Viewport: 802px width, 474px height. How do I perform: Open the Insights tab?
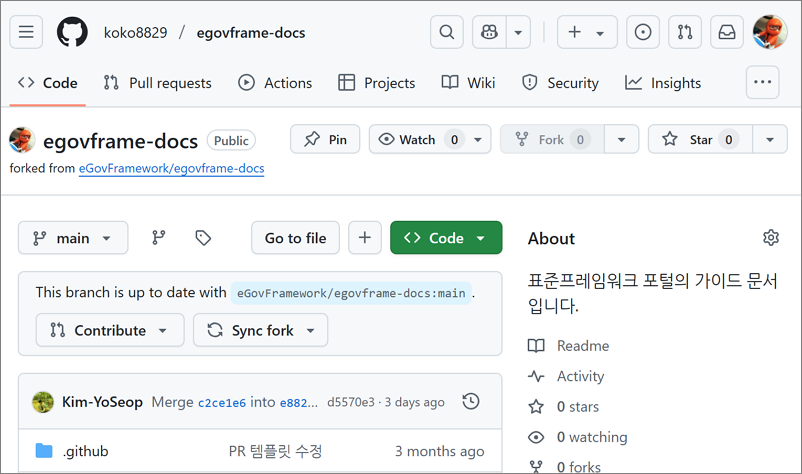tap(662, 83)
